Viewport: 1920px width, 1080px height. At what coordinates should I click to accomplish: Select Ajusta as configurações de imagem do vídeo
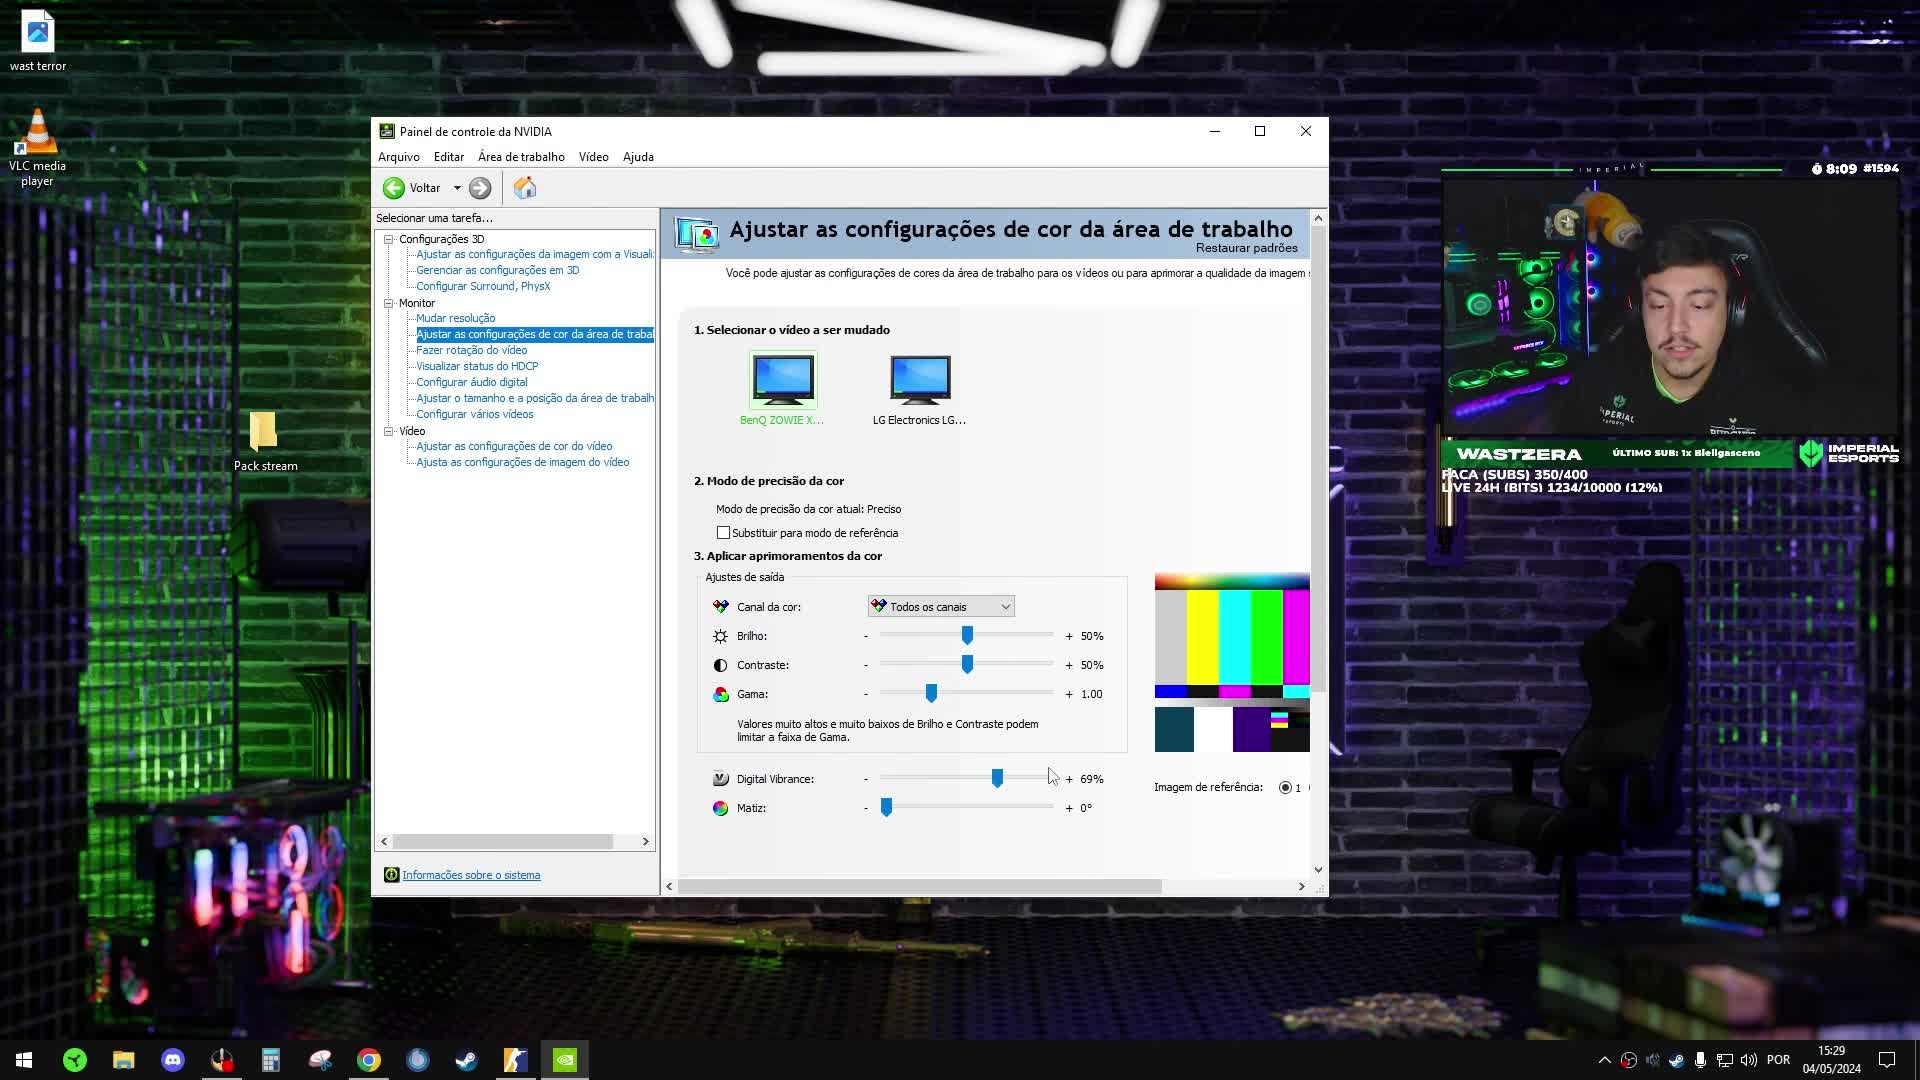pyautogui.click(x=522, y=462)
